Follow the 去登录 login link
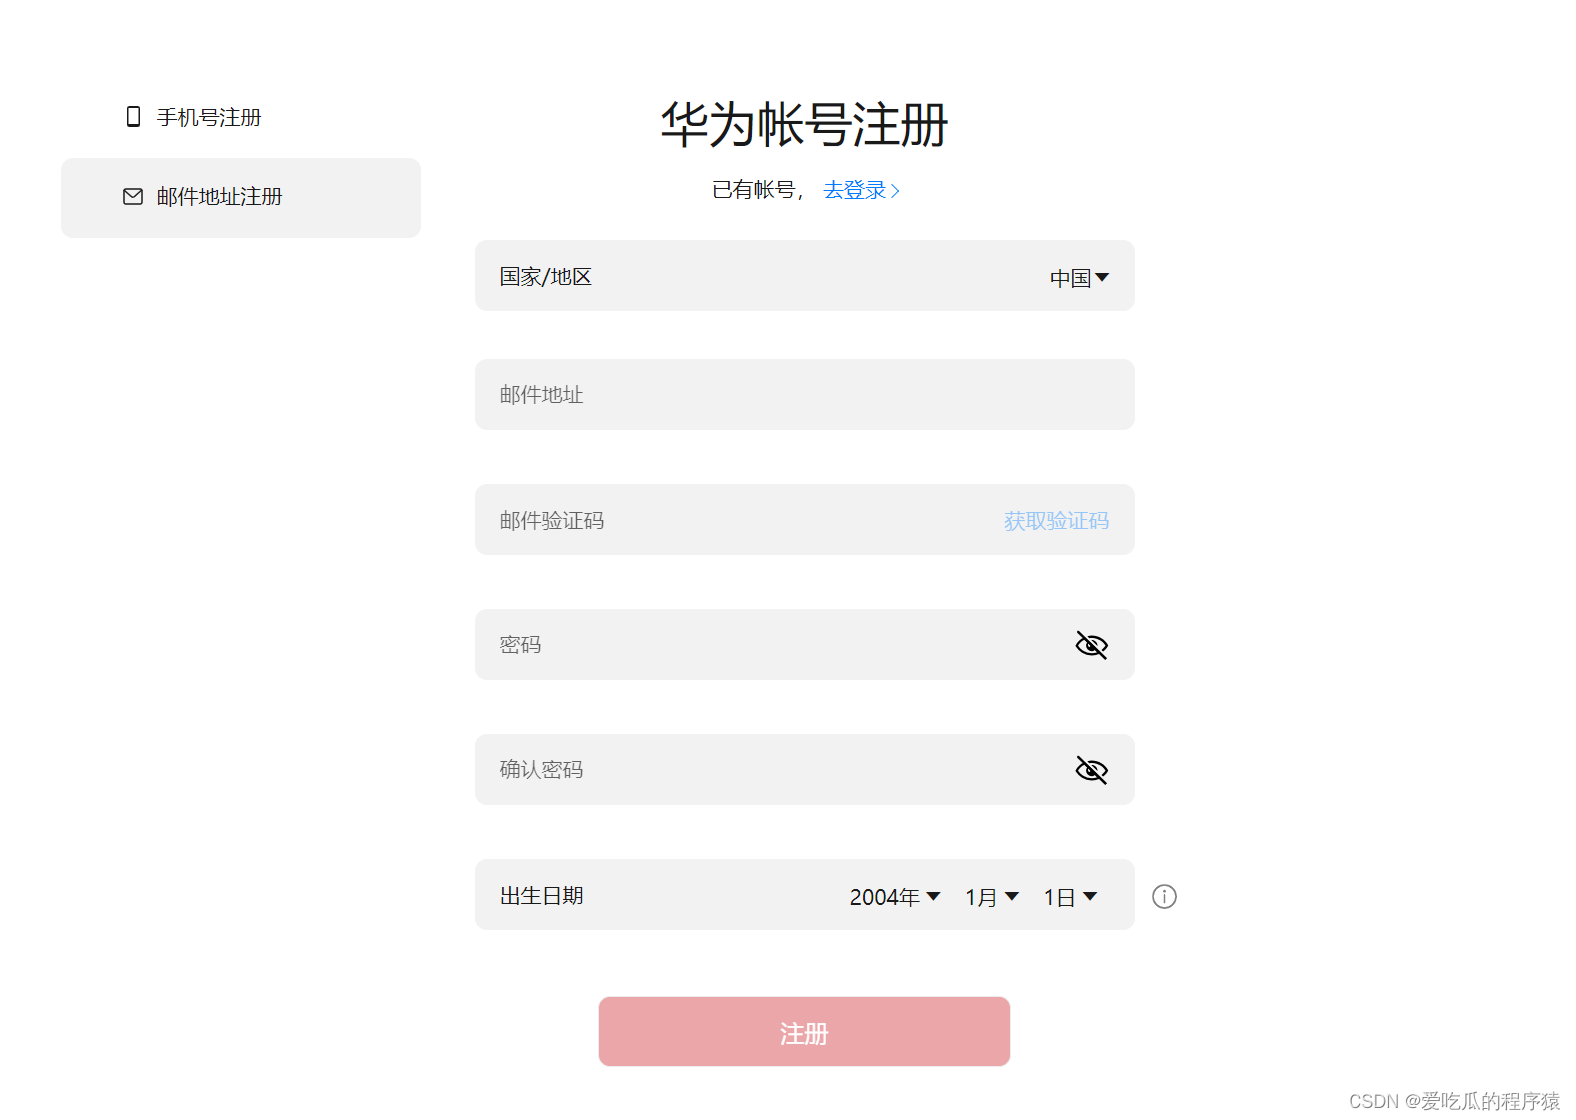 pos(861,190)
